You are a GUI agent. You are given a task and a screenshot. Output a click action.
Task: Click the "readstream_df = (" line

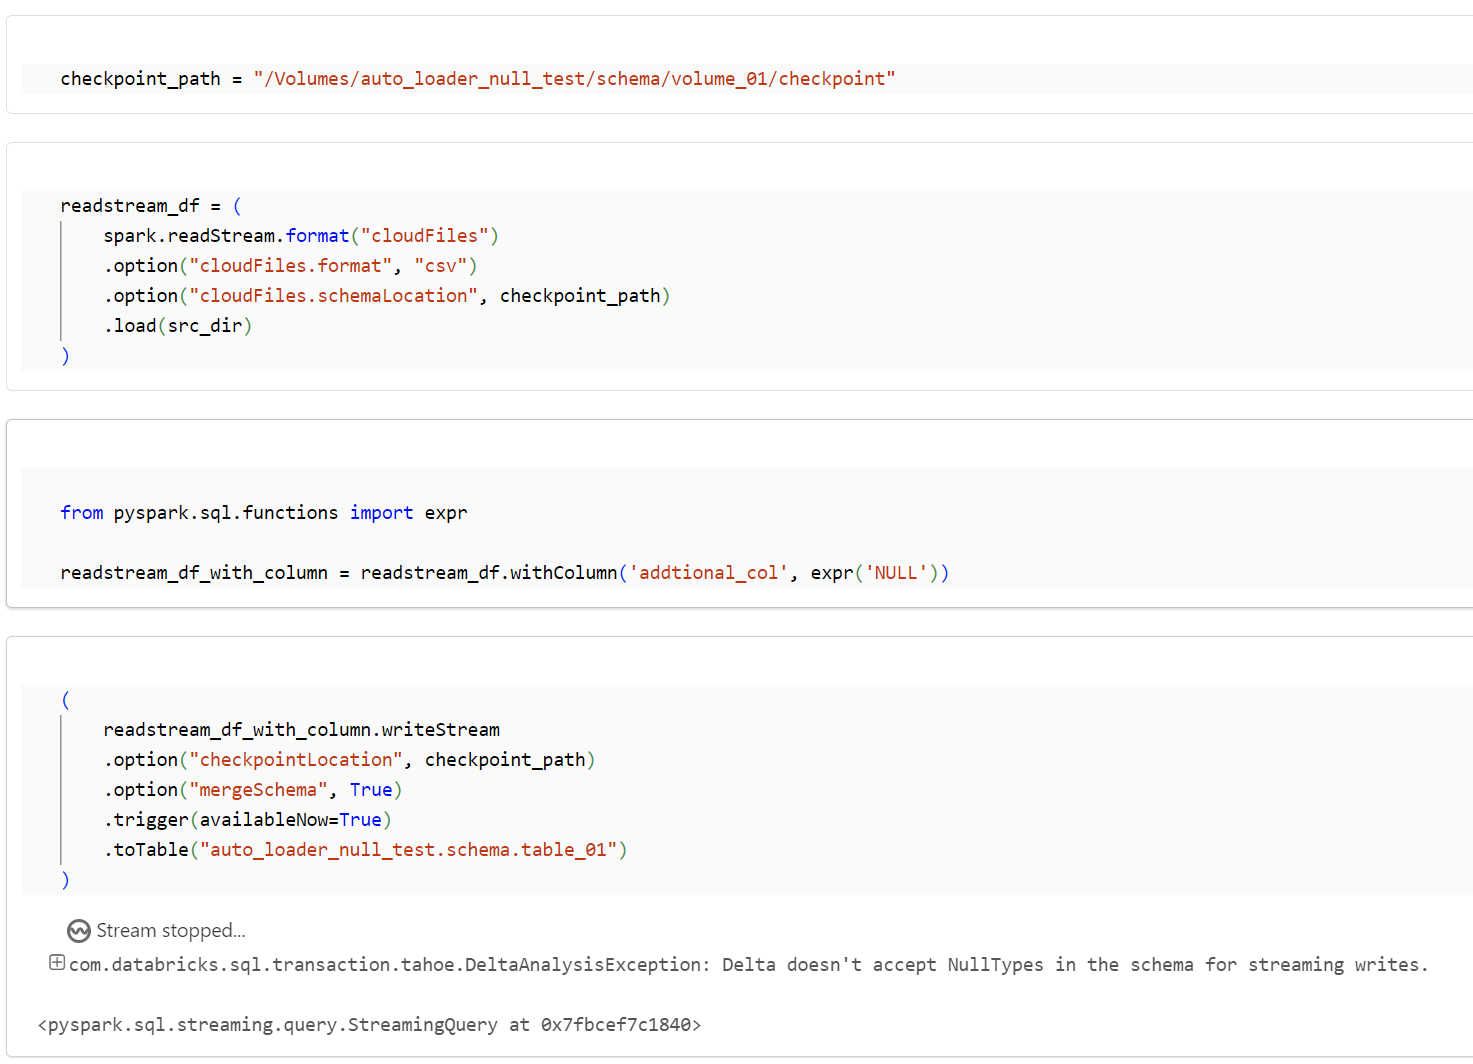click(x=151, y=206)
